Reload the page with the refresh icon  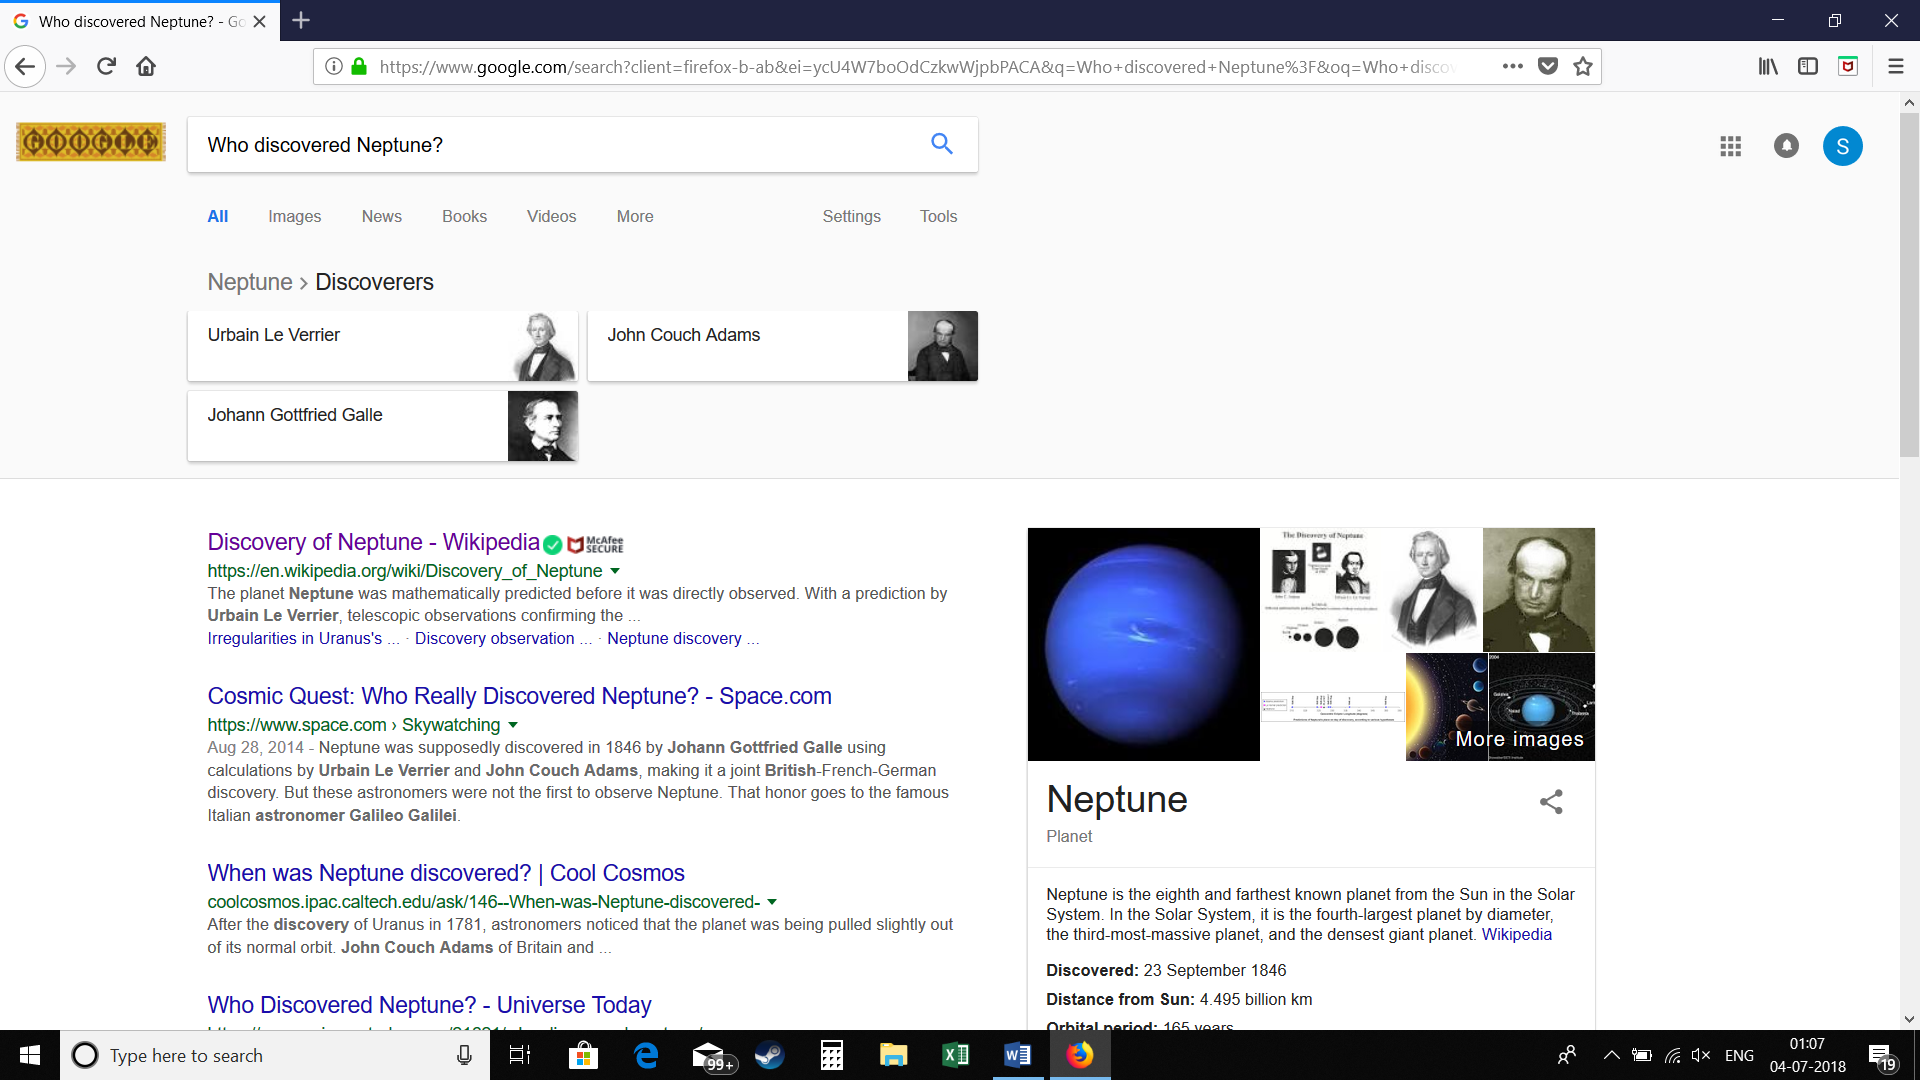(106, 67)
